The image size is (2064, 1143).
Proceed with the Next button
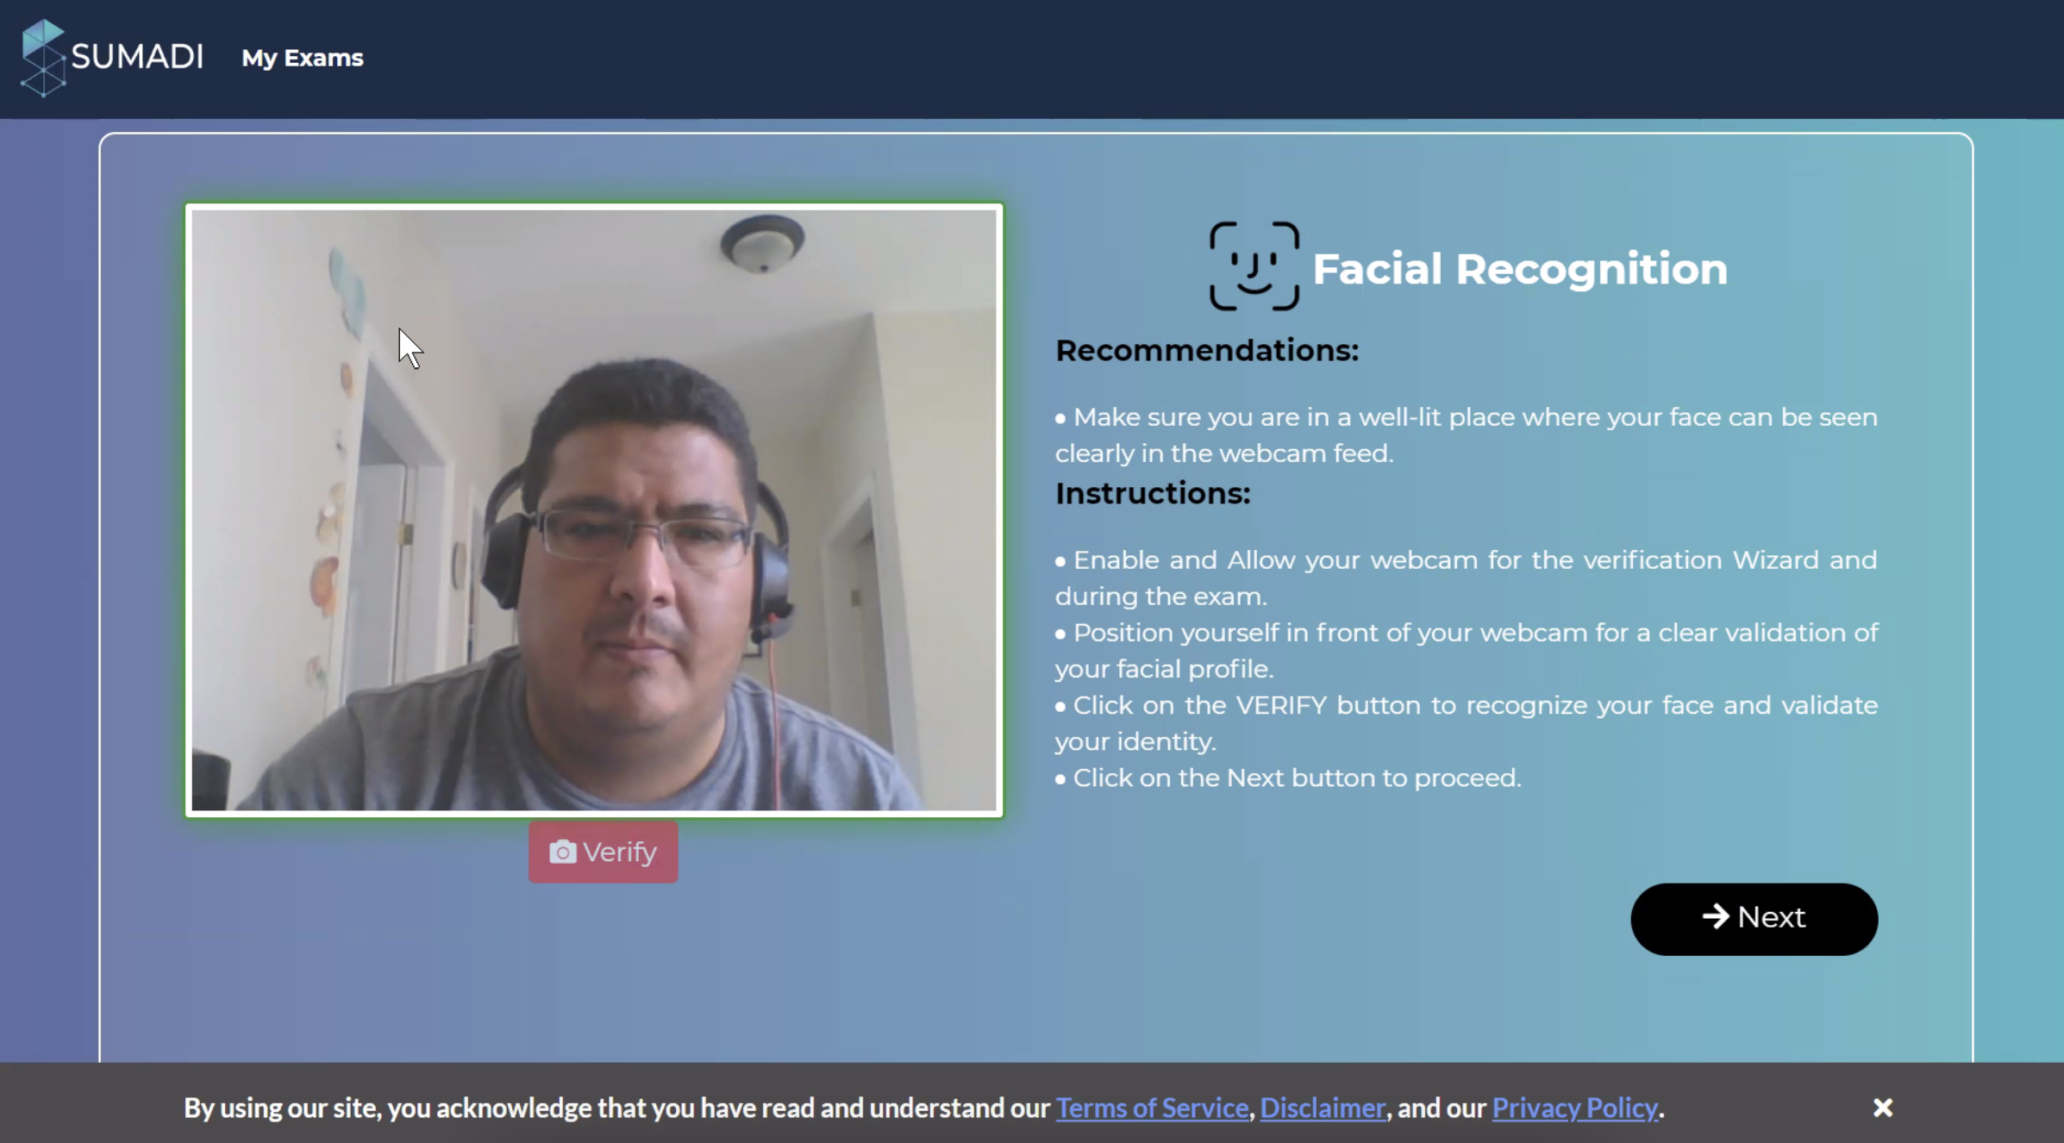tap(1753, 918)
